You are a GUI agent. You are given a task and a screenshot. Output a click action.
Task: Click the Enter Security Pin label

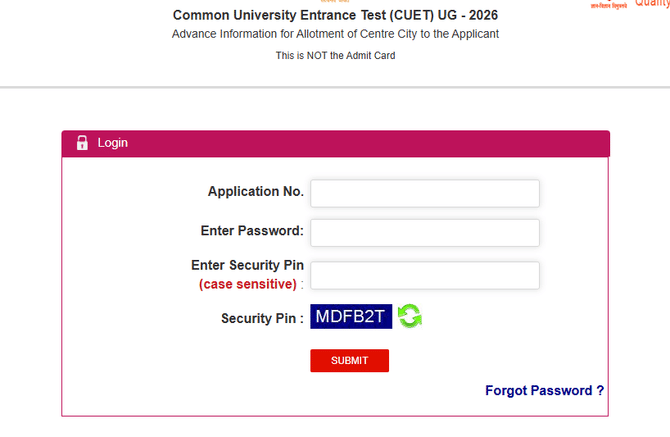pos(247,265)
